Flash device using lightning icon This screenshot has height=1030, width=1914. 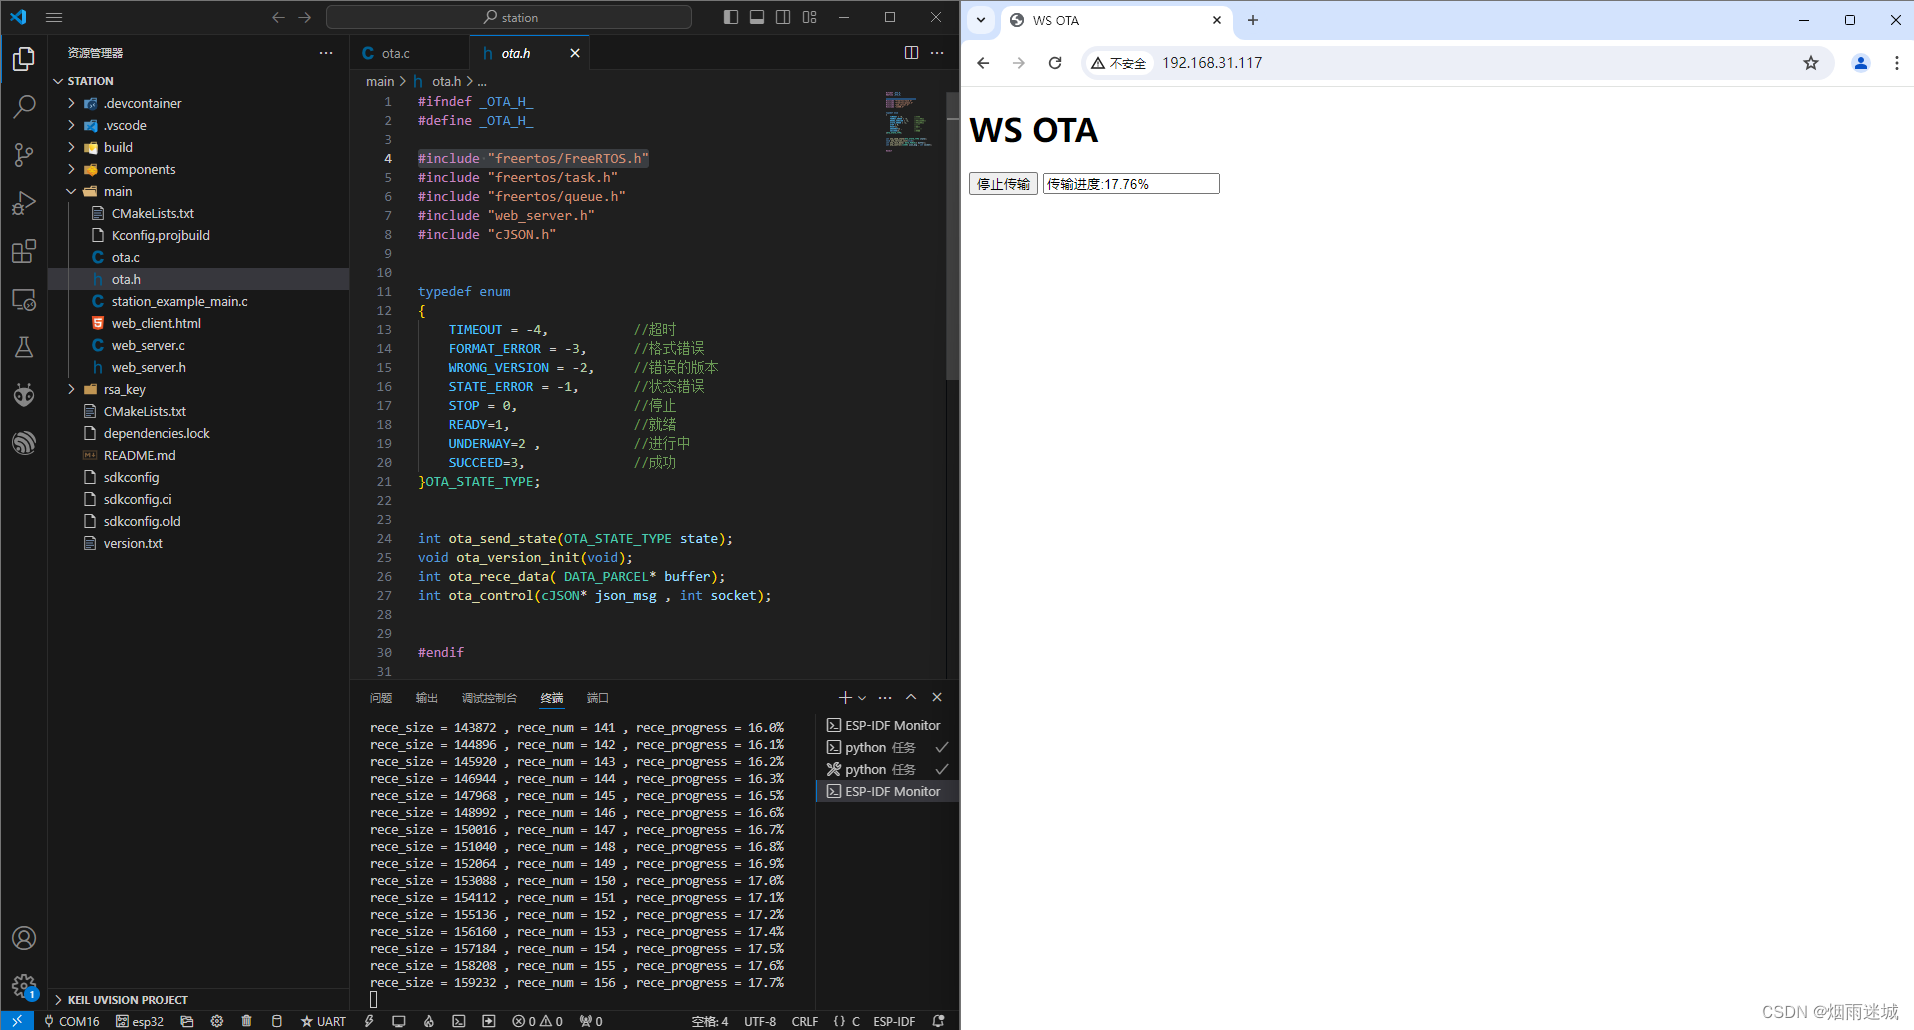369,1021
